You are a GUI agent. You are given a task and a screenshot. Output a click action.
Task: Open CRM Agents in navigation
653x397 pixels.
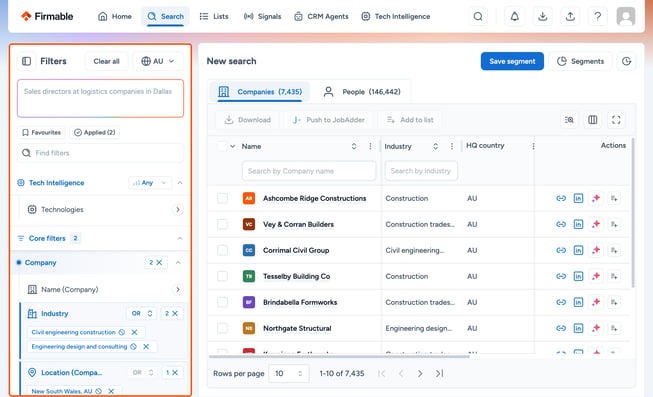click(x=321, y=17)
